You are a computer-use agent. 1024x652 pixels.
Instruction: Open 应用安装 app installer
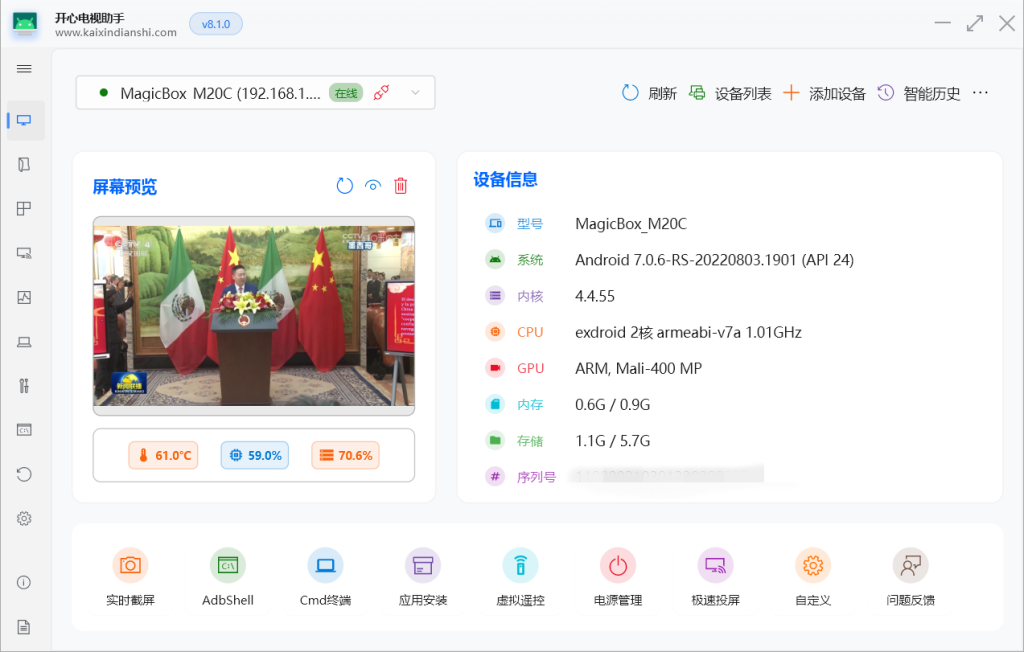(x=423, y=566)
